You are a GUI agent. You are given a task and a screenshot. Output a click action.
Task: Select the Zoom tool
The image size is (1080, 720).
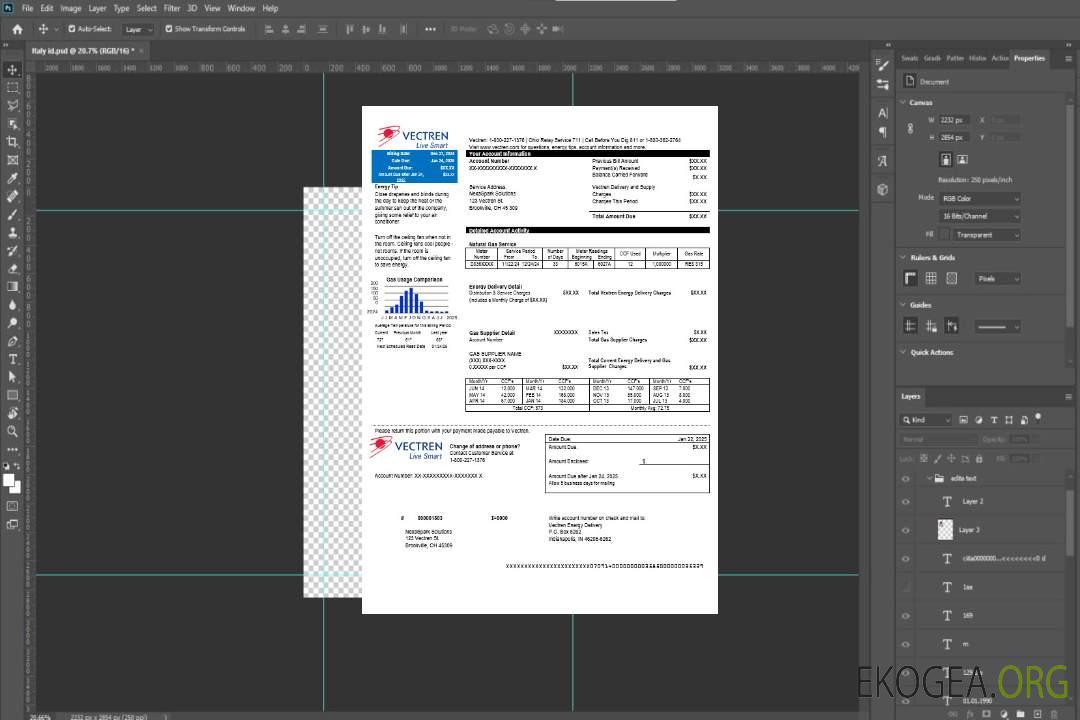(12, 431)
